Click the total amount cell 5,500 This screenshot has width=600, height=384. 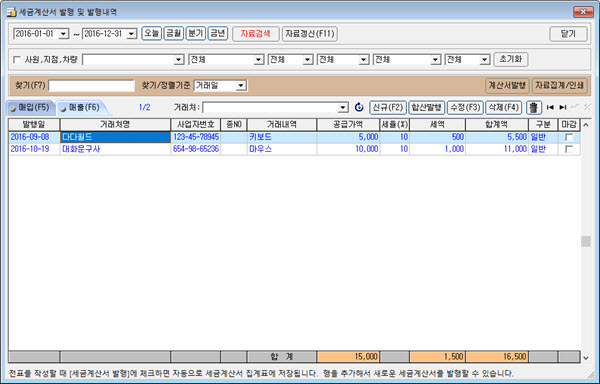click(497, 137)
